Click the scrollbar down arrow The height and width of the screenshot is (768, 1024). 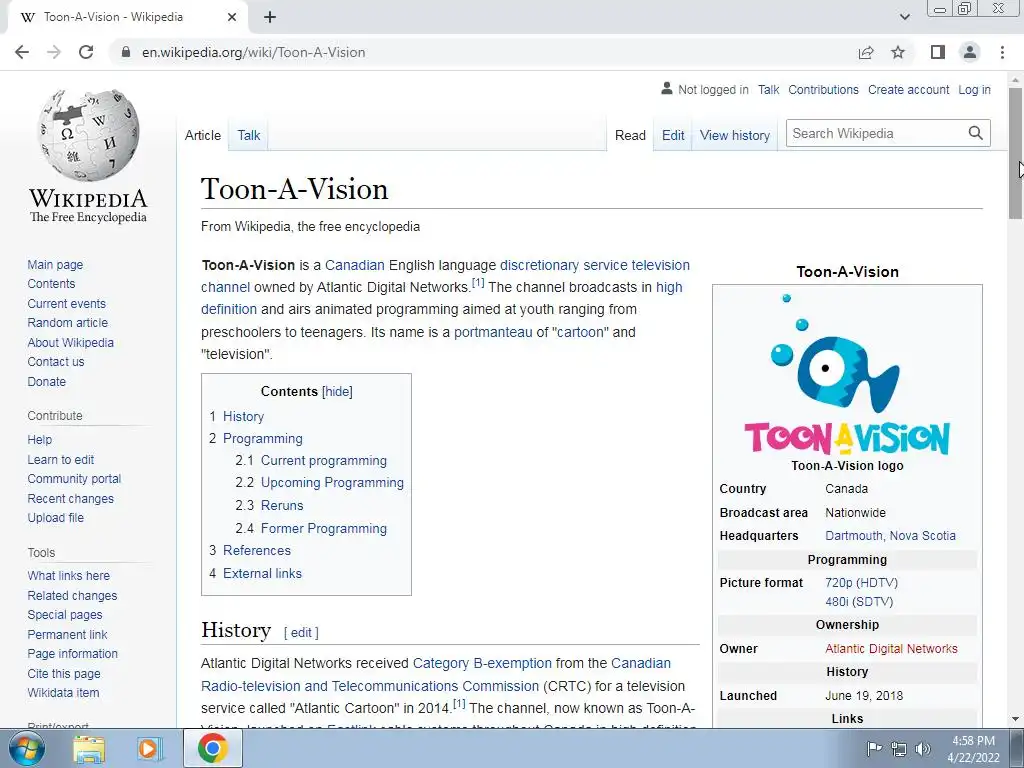click(1015, 720)
